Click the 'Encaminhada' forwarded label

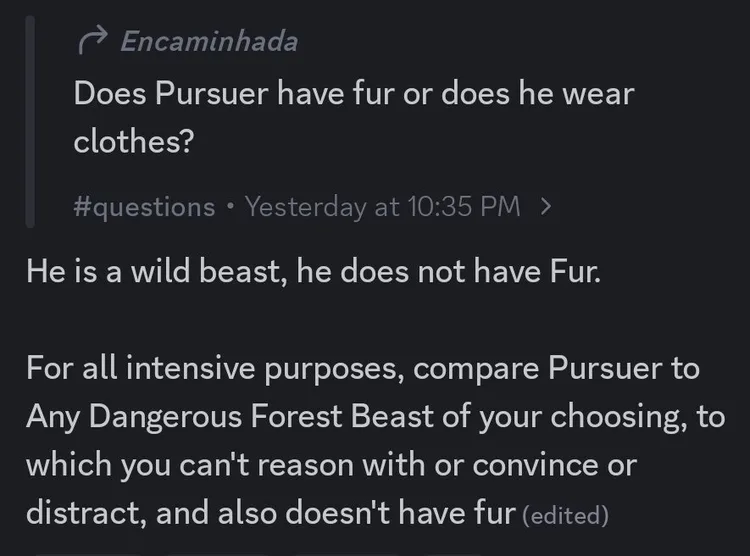pyautogui.click(x=210, y=41)
